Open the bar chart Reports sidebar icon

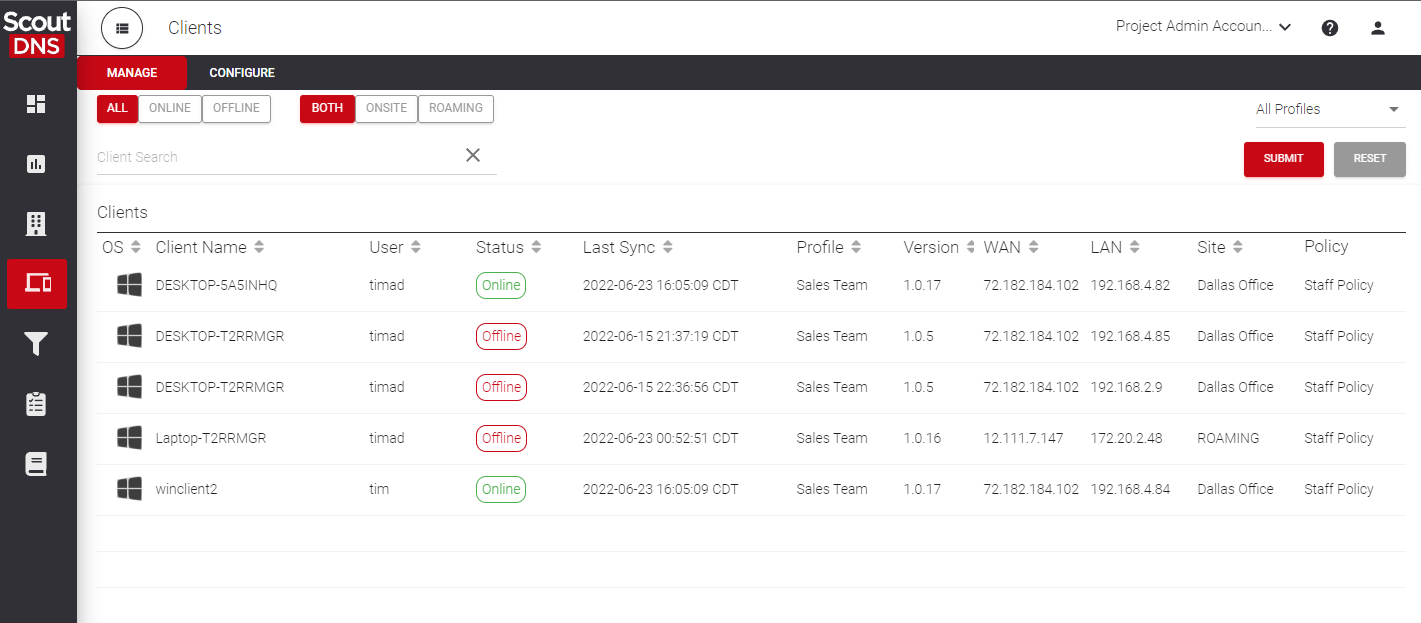(36, 164)
